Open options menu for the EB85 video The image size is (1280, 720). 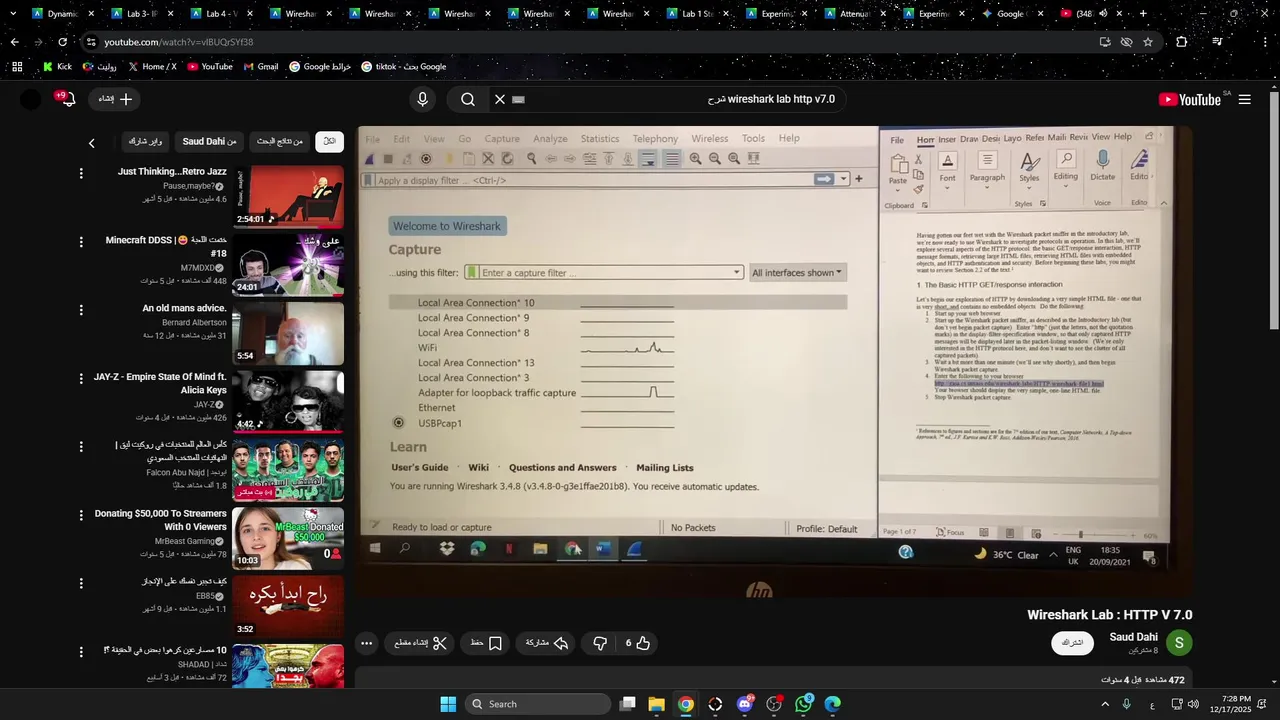tap(81, 583)
